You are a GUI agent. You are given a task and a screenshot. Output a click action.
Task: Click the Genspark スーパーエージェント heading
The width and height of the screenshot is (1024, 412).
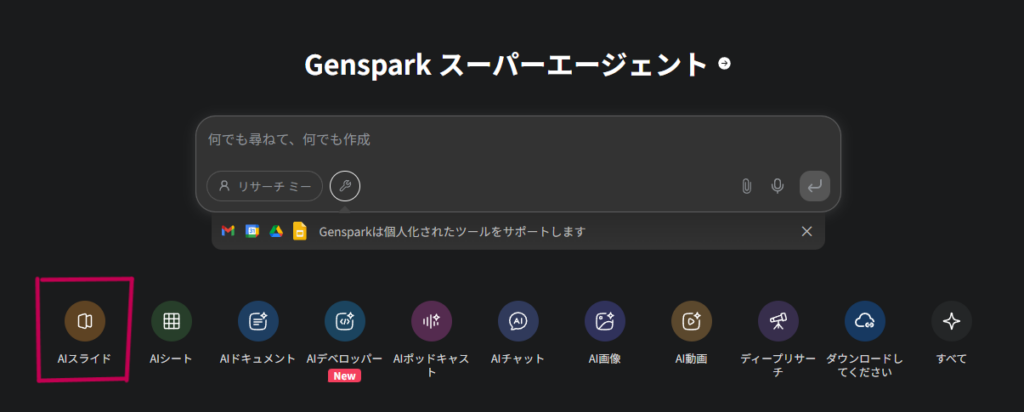tap(506, 65)
